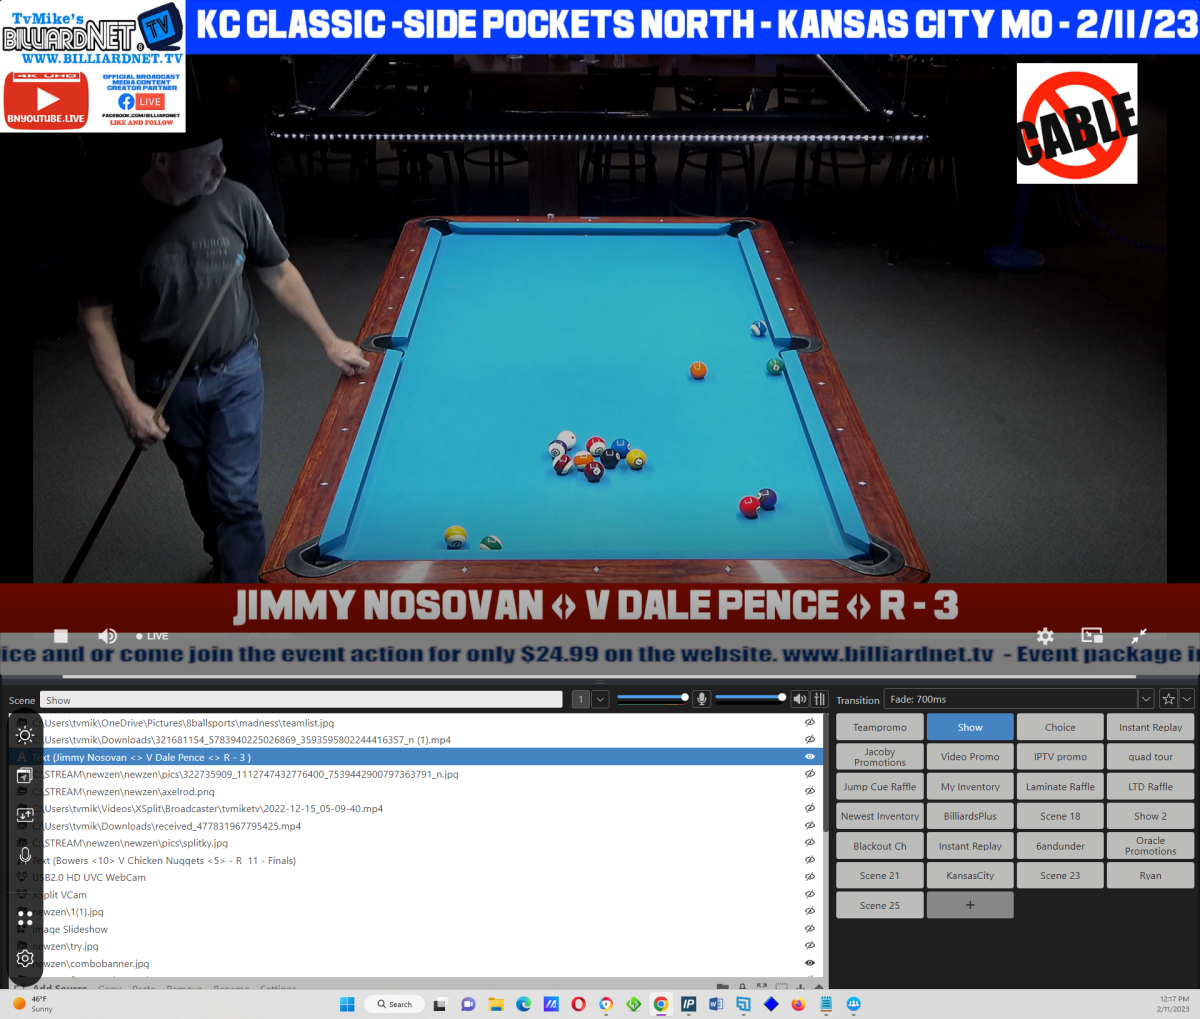Toggle visibility of the teamlist.jpg source
Image resolution: width=1200 pixels, height=1019 pixels.
pos(809,722)
